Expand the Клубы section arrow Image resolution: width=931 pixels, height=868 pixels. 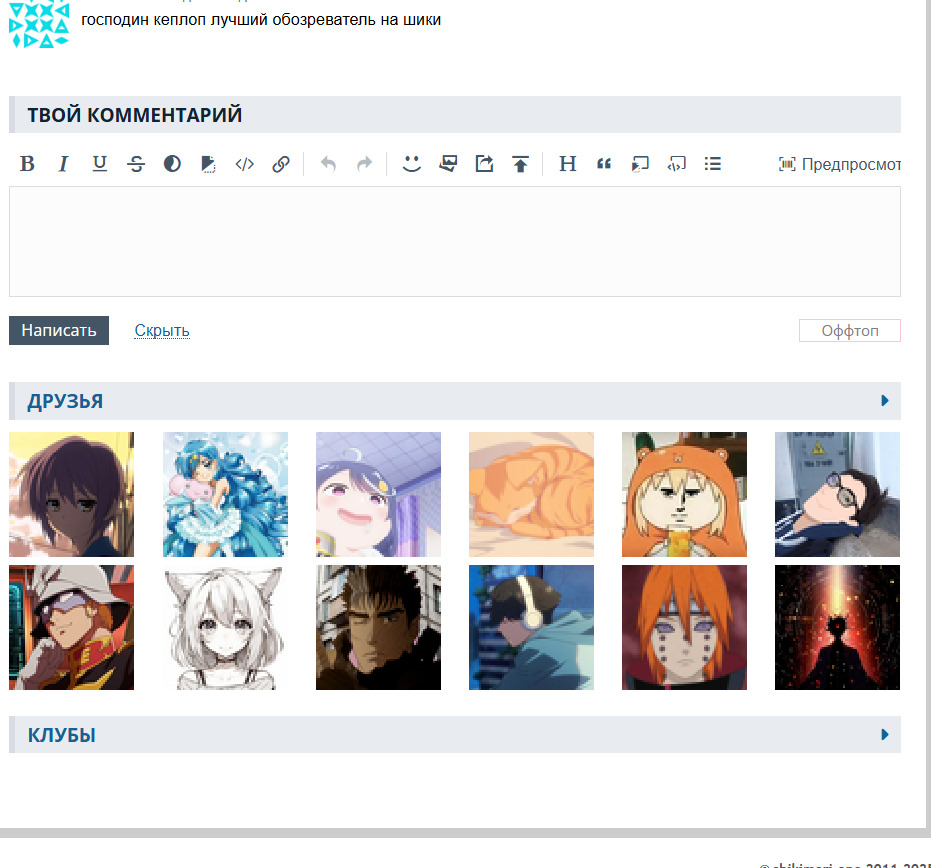[885, 735]
